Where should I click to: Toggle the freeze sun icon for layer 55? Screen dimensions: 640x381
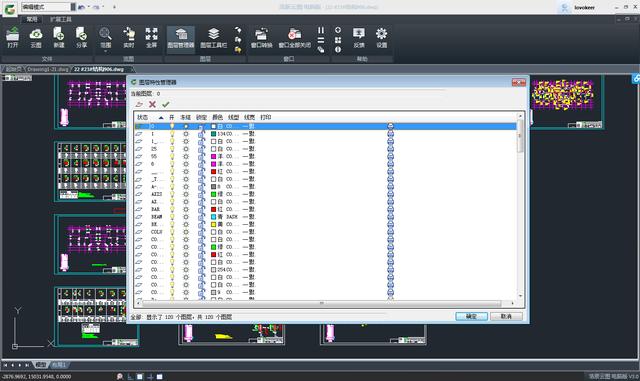(x=186, y=156)
